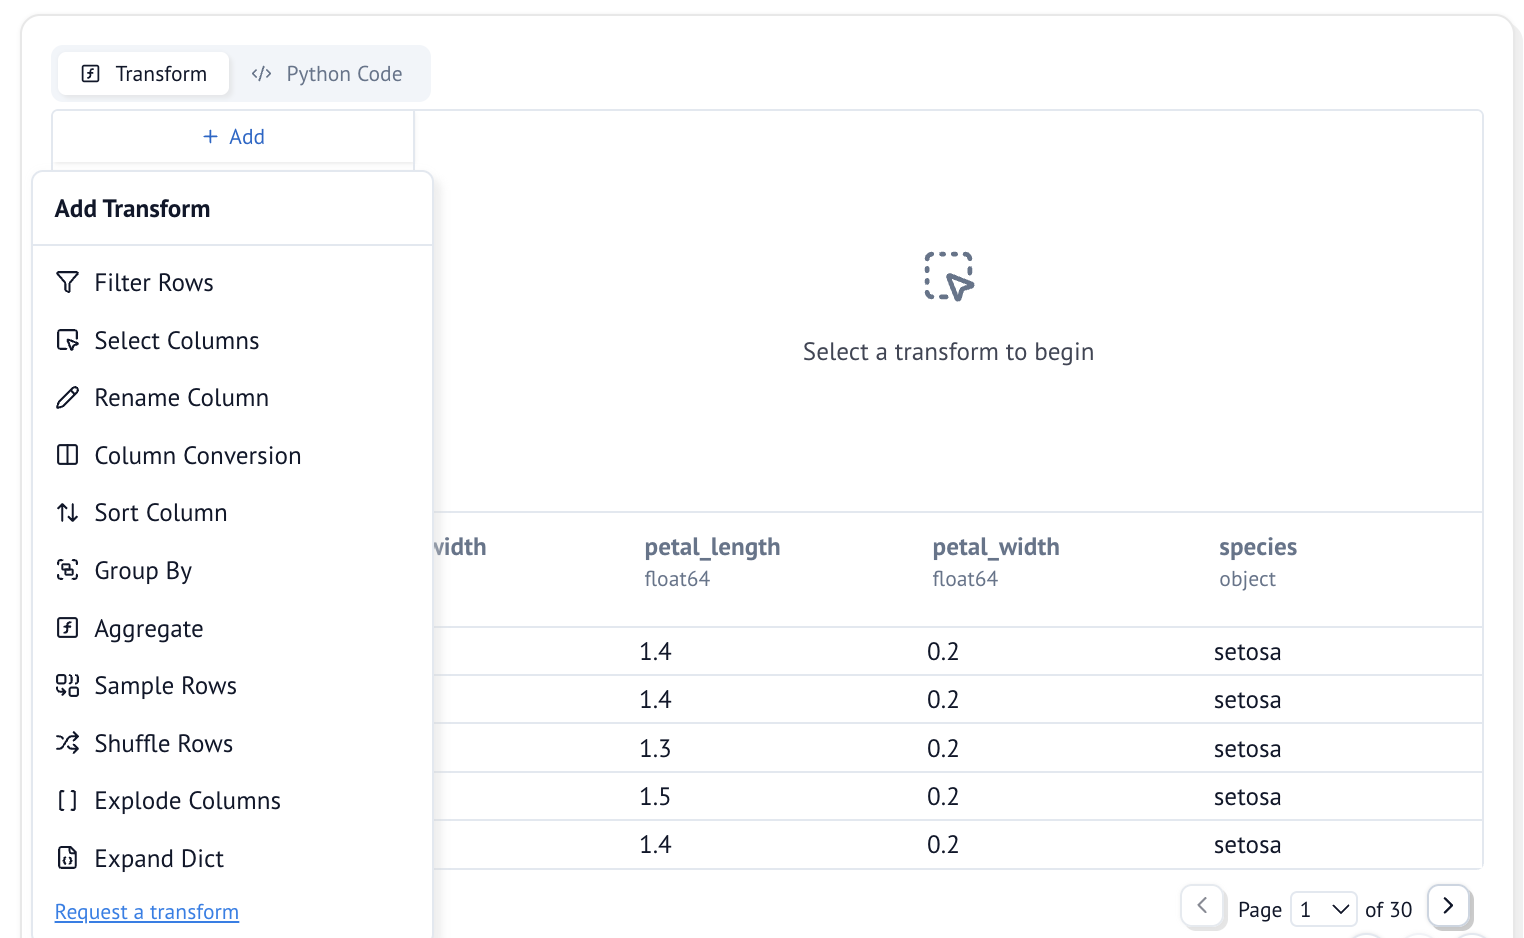
Task: Open the Request a transform link
Action: tap(147, 912)
